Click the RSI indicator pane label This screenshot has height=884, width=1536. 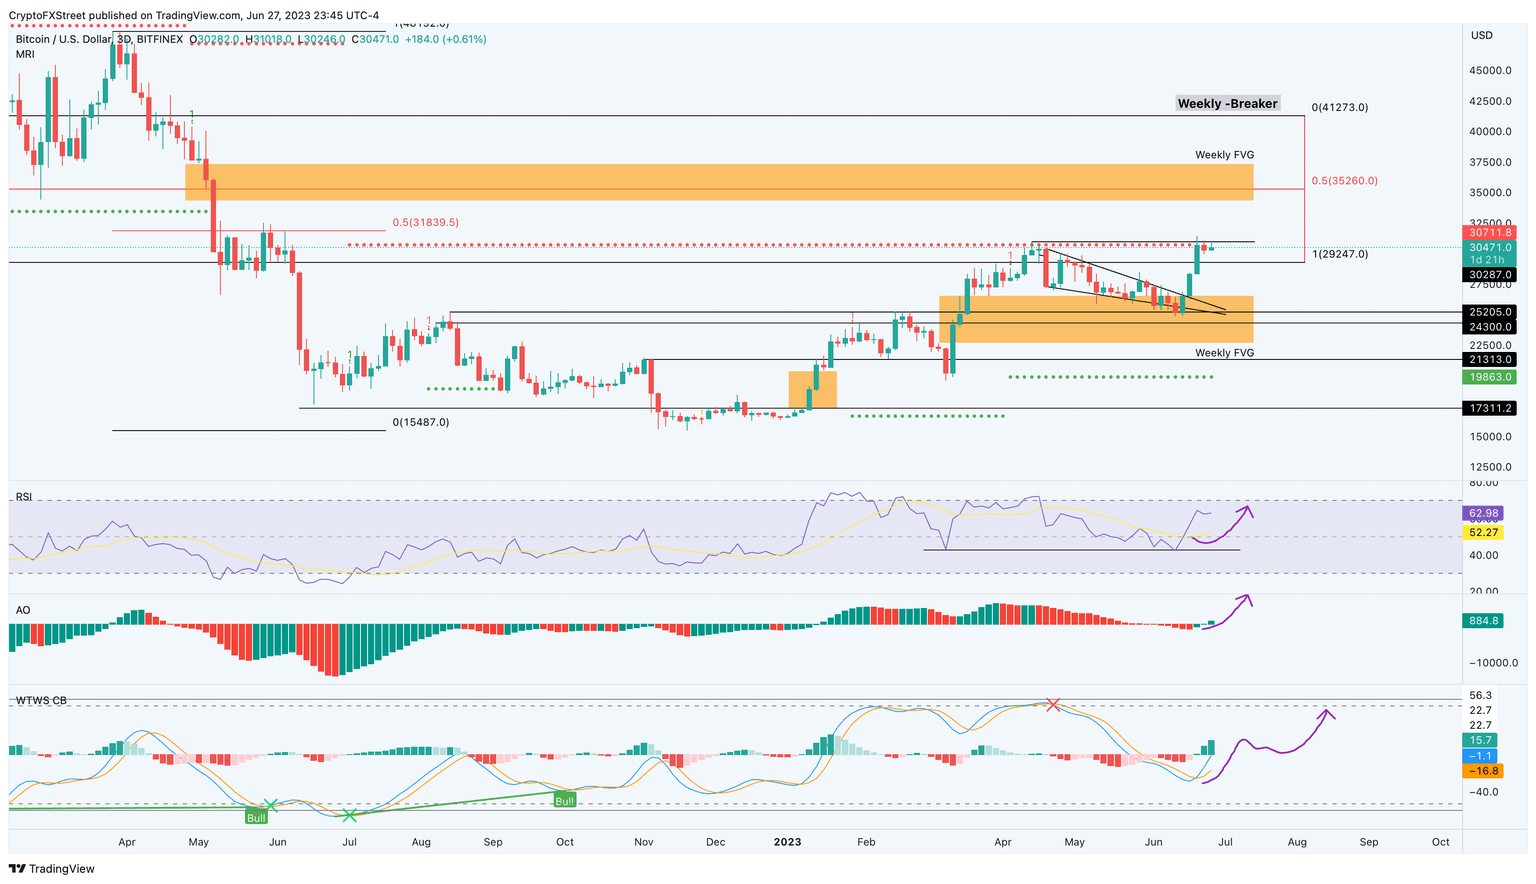(x=24, y=496)
